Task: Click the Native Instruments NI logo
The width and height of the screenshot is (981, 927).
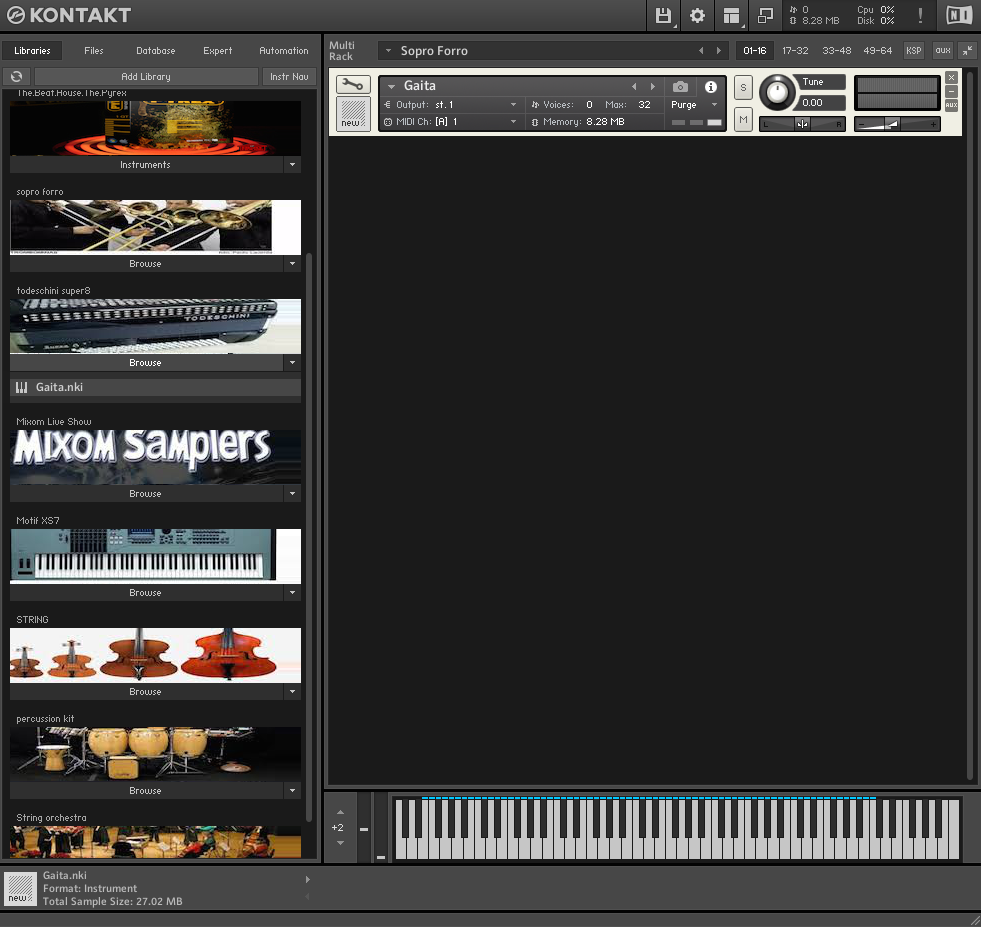Action: [x=958, y=15]
